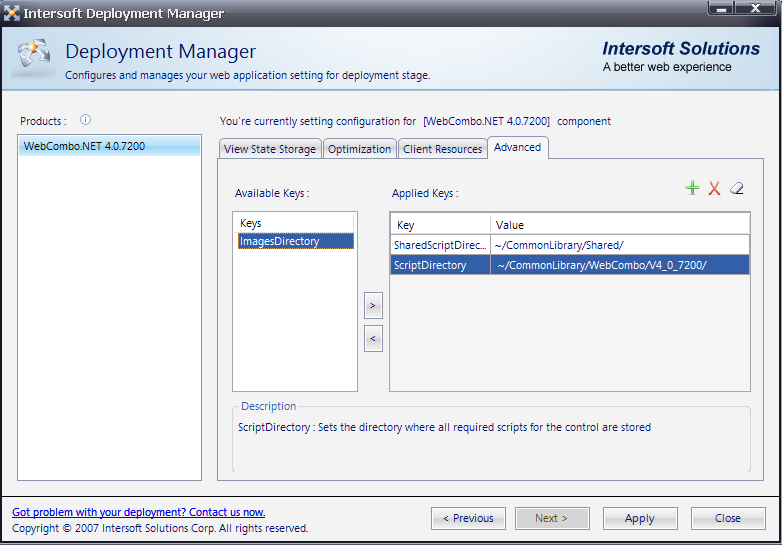Click the Deployment Manager logo icon

33,58
